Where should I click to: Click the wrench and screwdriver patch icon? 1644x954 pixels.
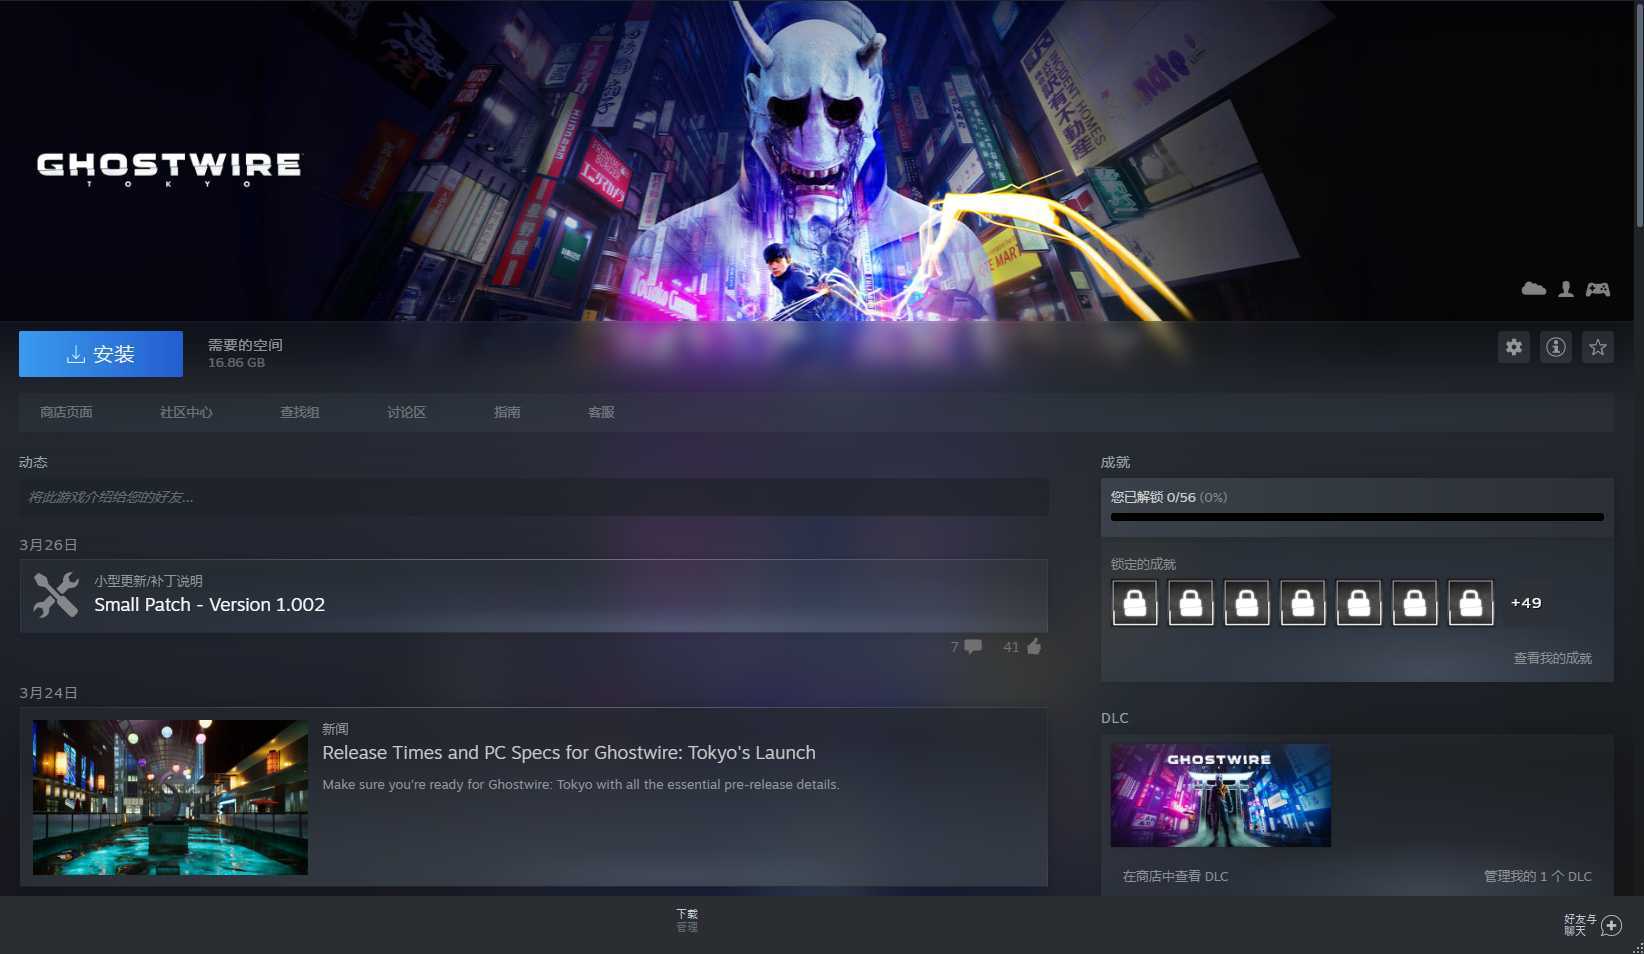click(x=56, y=595)
